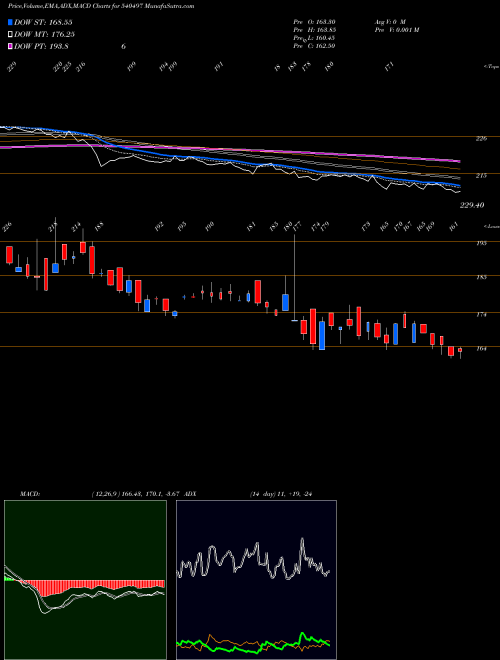Click the ADX (14 day) values text

coord(283,494)
